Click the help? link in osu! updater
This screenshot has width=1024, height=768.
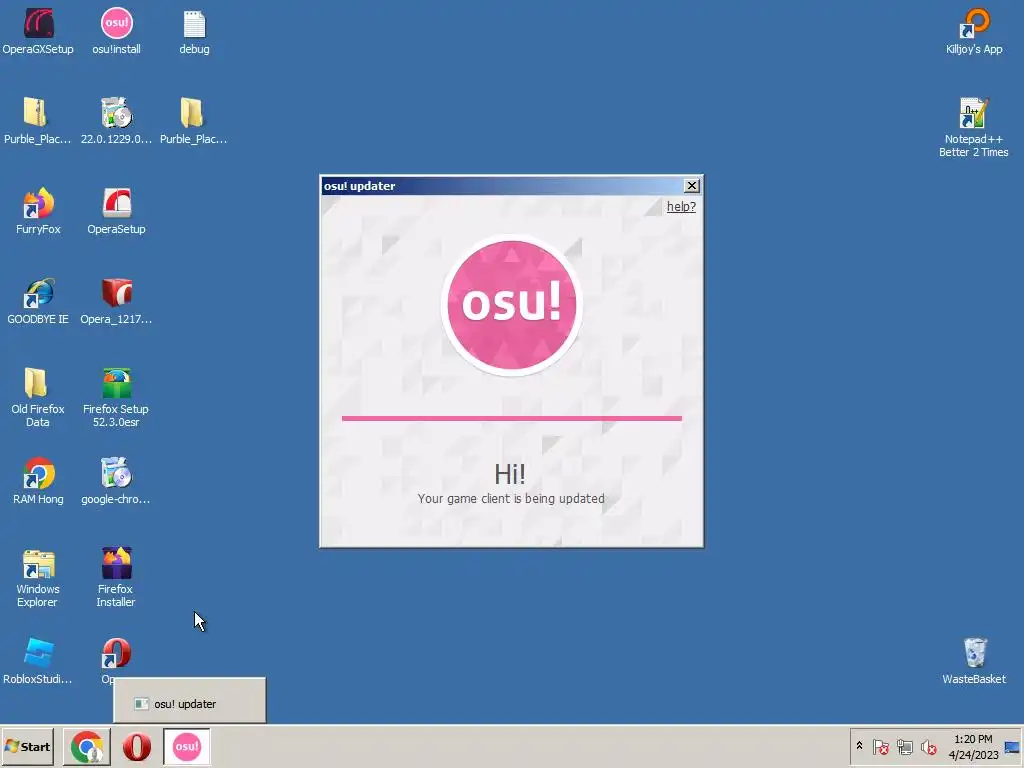tap(681, 206)
